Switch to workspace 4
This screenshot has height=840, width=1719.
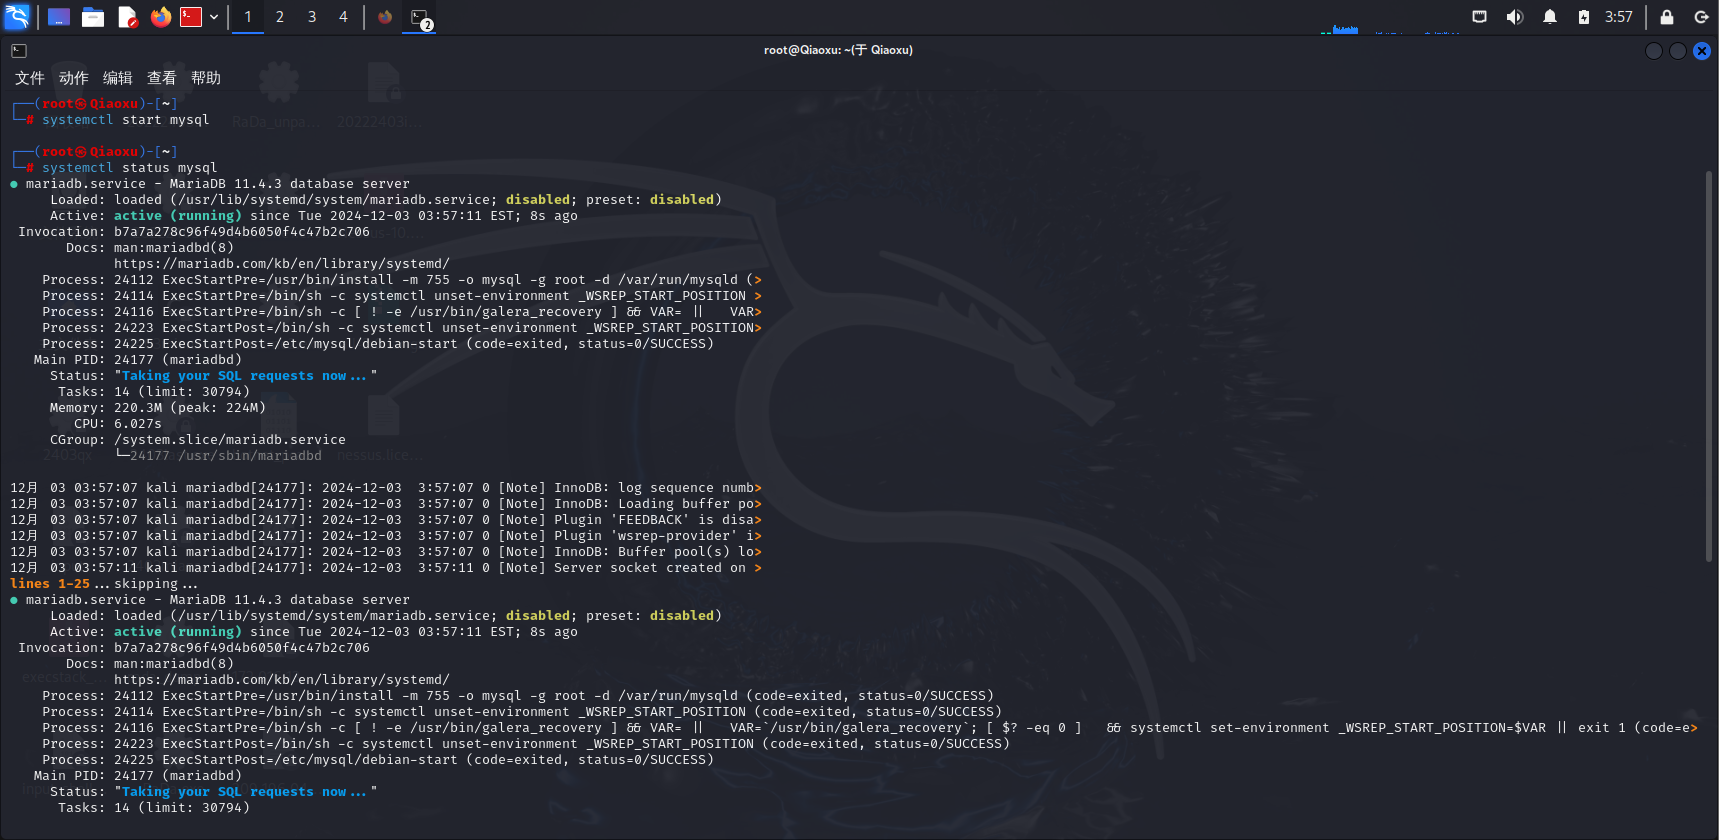343,17
